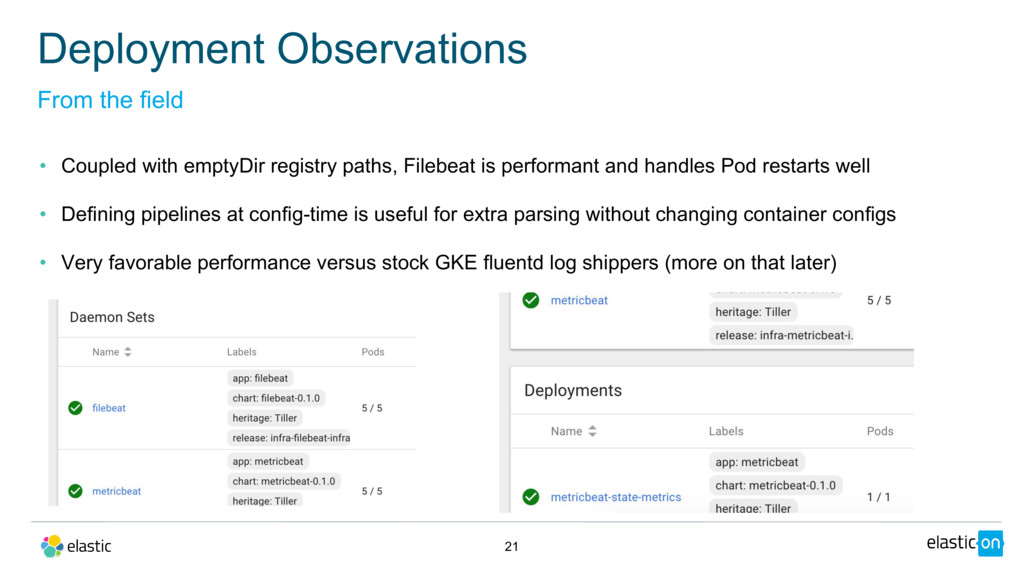
Task: Open the metricbeat link in the Daemon Sets table
Action: pyautogui.click(x=116, y=491)
